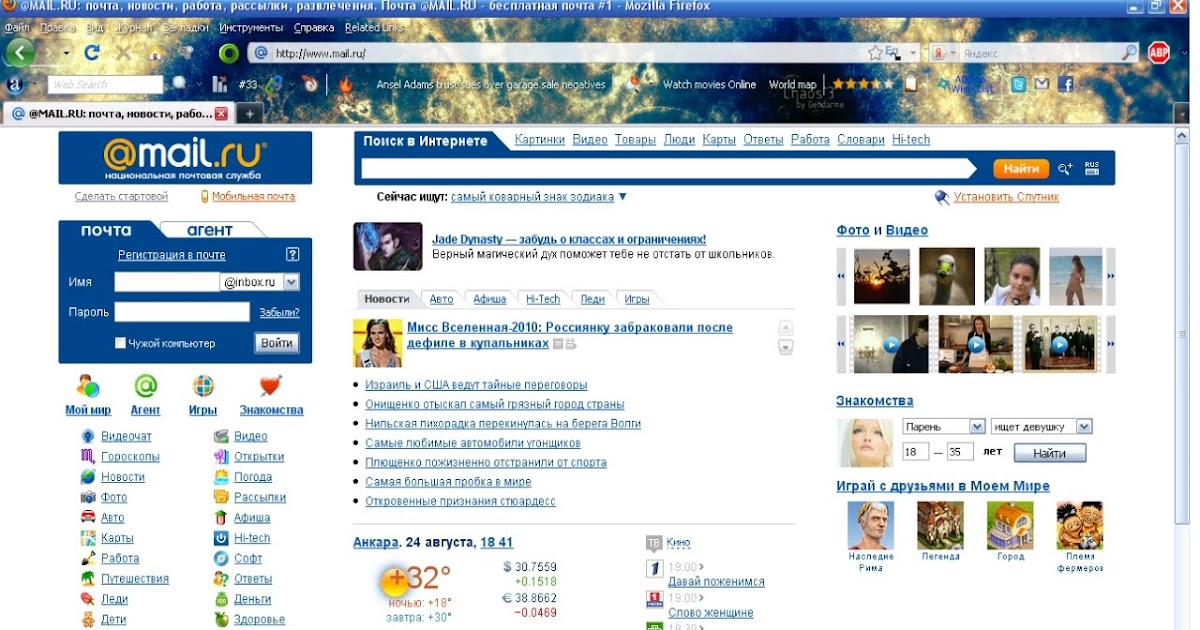Click the Наследие Рима game icon
Viewport: 1200px width, 630px height.
pos(870,525)
